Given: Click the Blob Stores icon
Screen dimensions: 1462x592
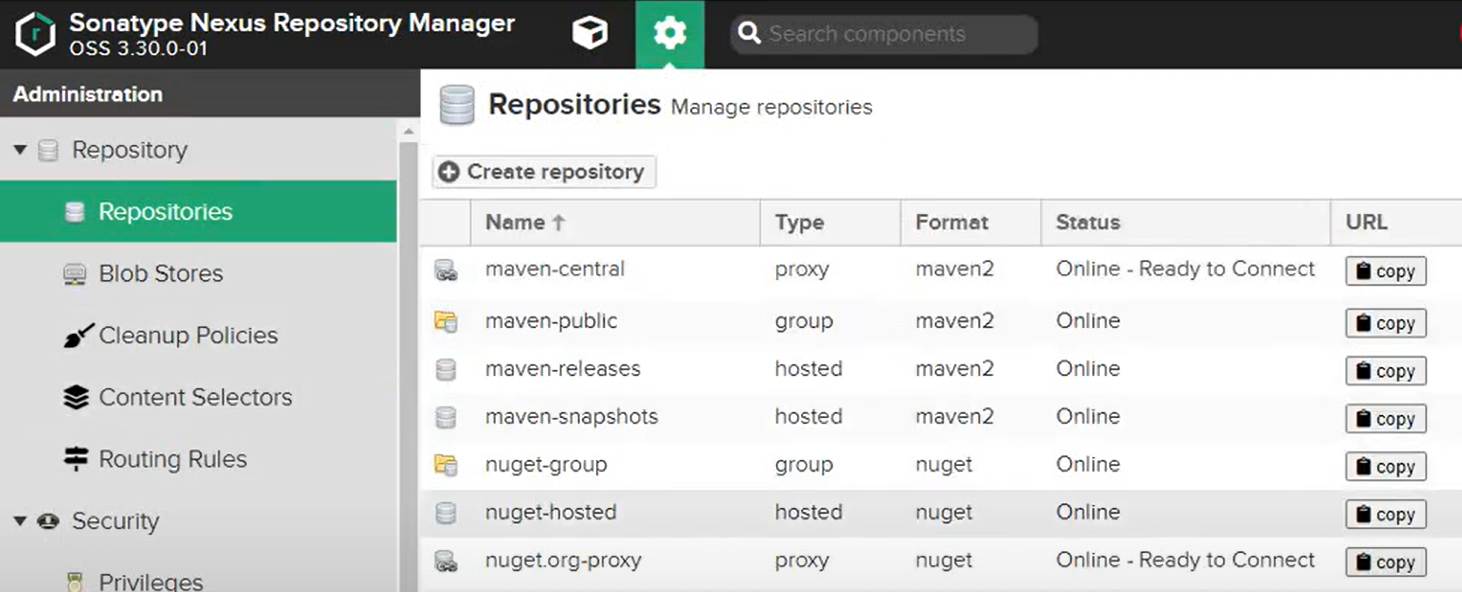Looking at the screenshot, I should click(75, 274).
